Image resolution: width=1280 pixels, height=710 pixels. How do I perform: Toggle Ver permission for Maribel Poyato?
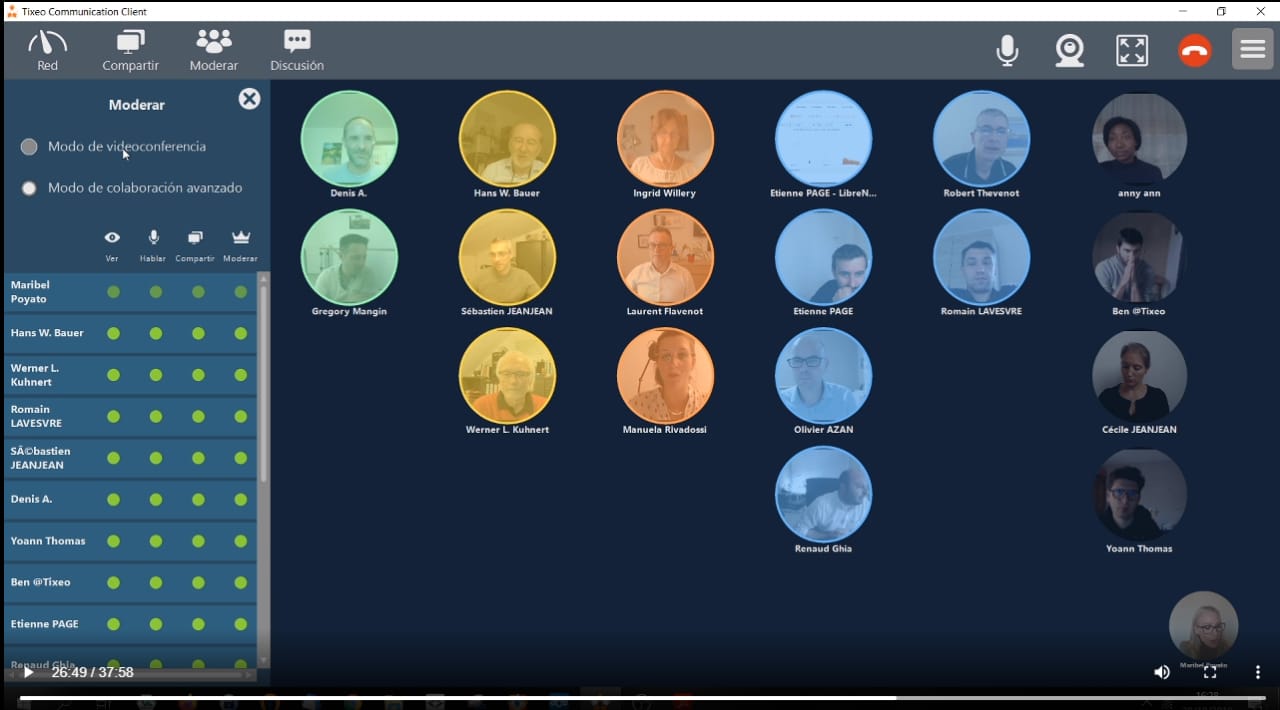(x=113, y=292)
